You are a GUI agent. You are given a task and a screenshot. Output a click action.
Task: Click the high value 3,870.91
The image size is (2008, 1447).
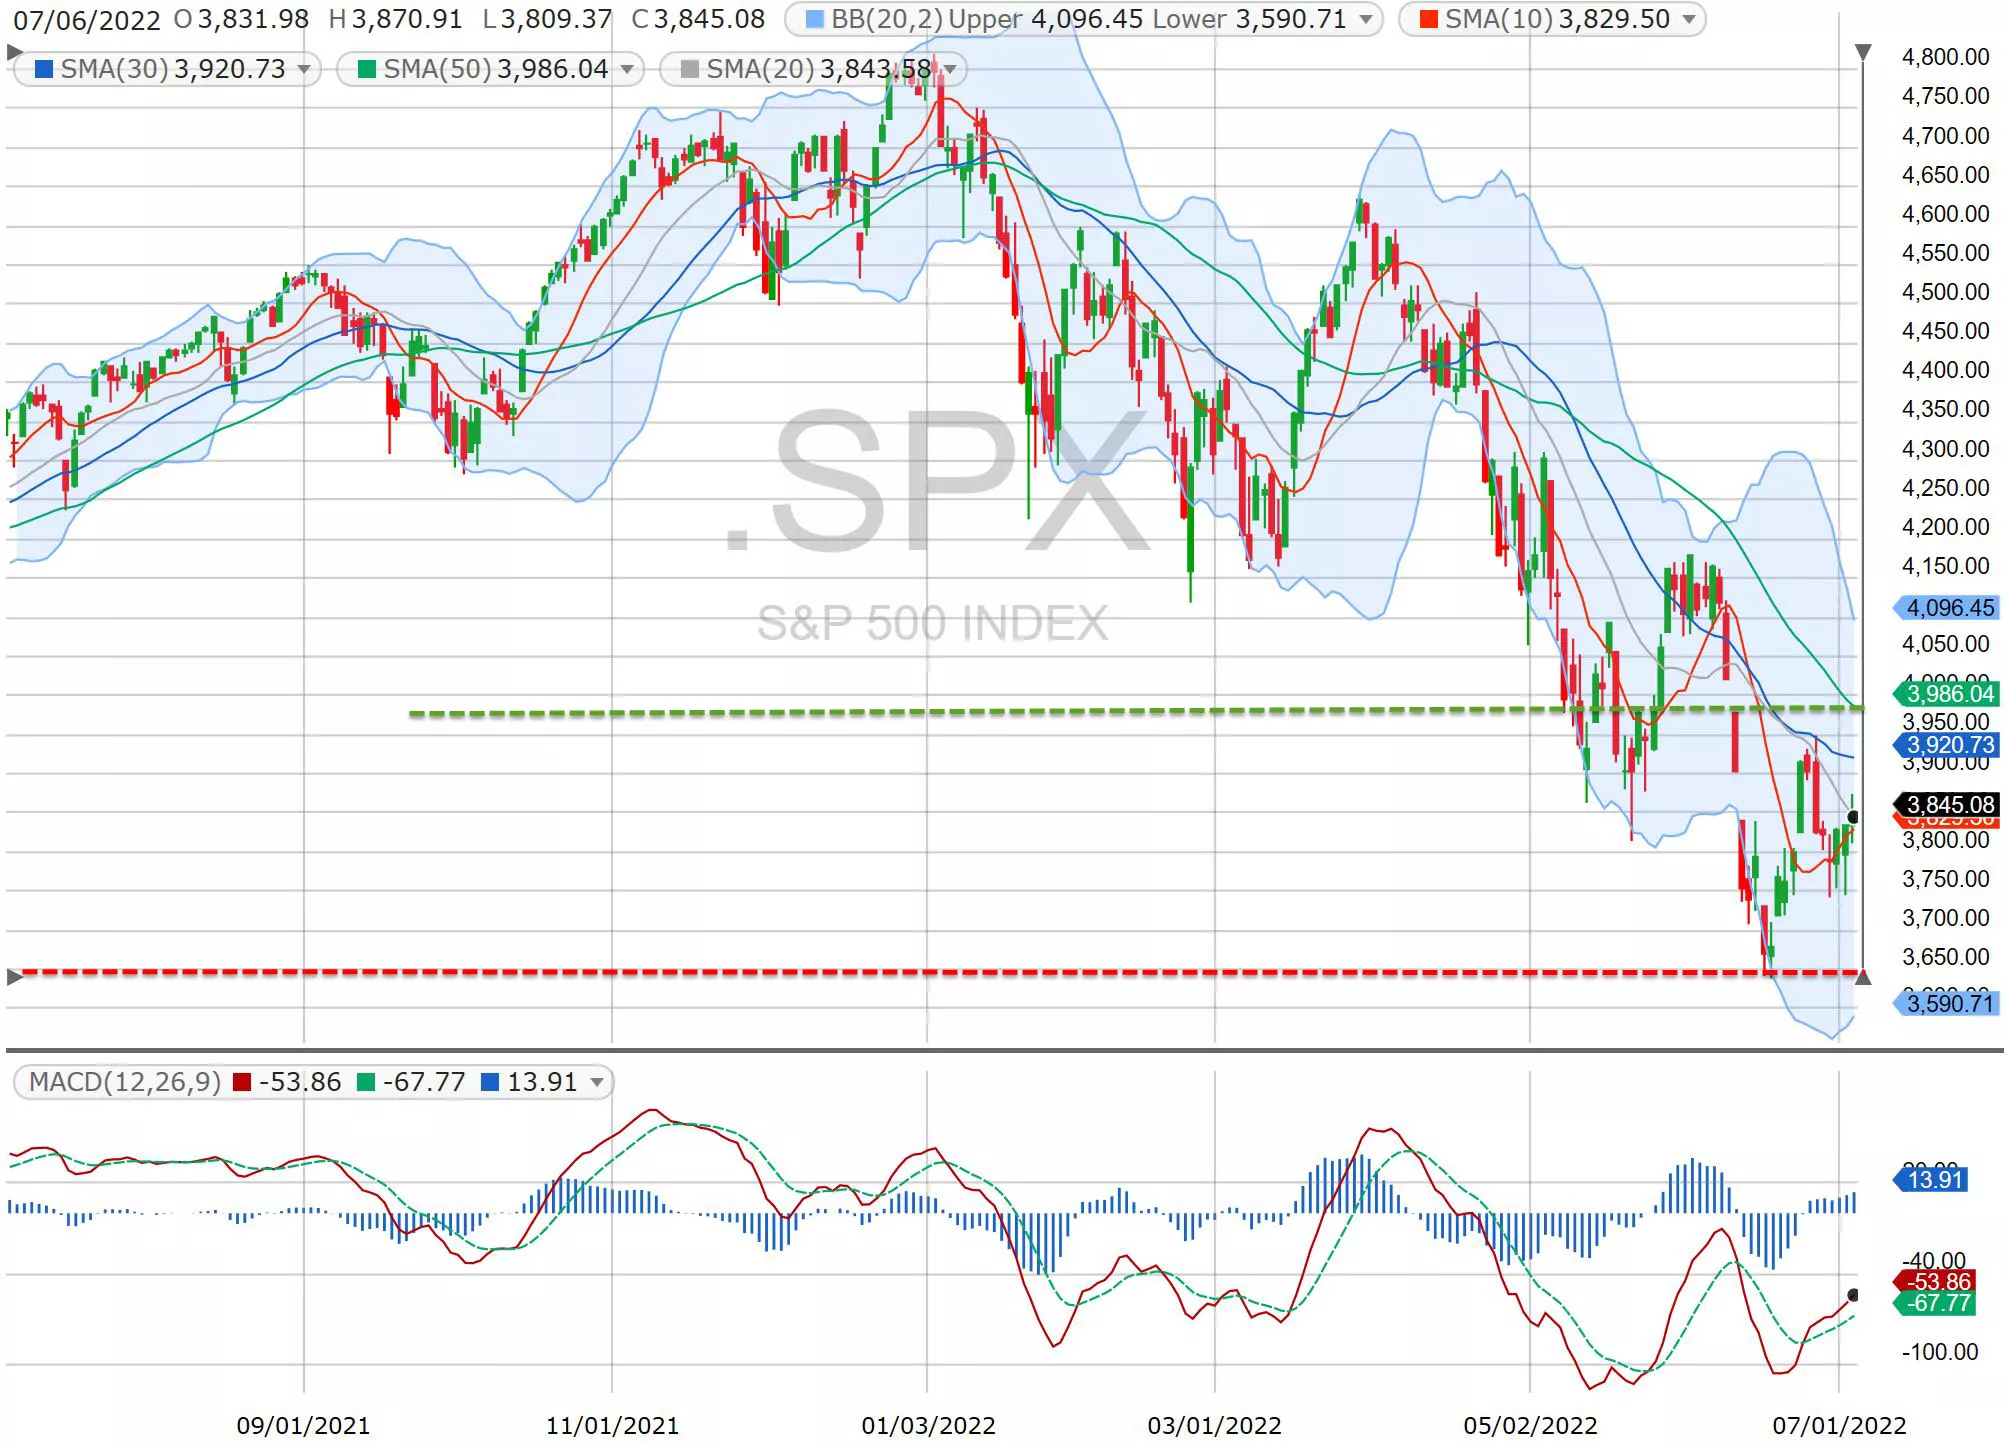[406, 19]
